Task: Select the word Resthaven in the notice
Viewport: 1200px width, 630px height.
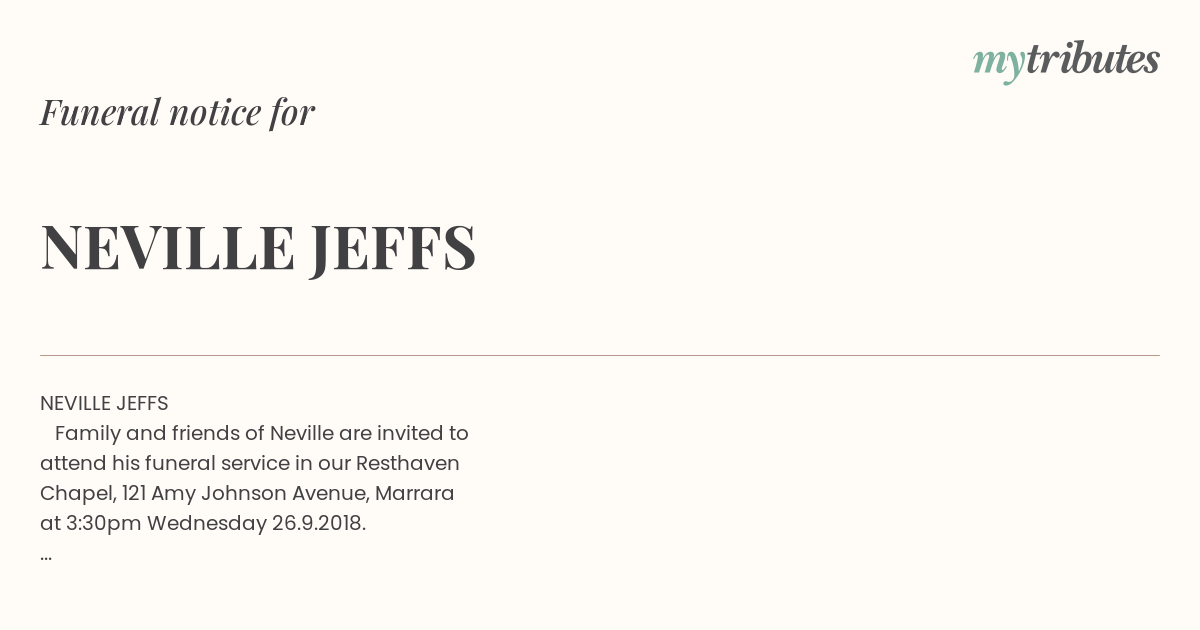Action: tap(408, 463)
